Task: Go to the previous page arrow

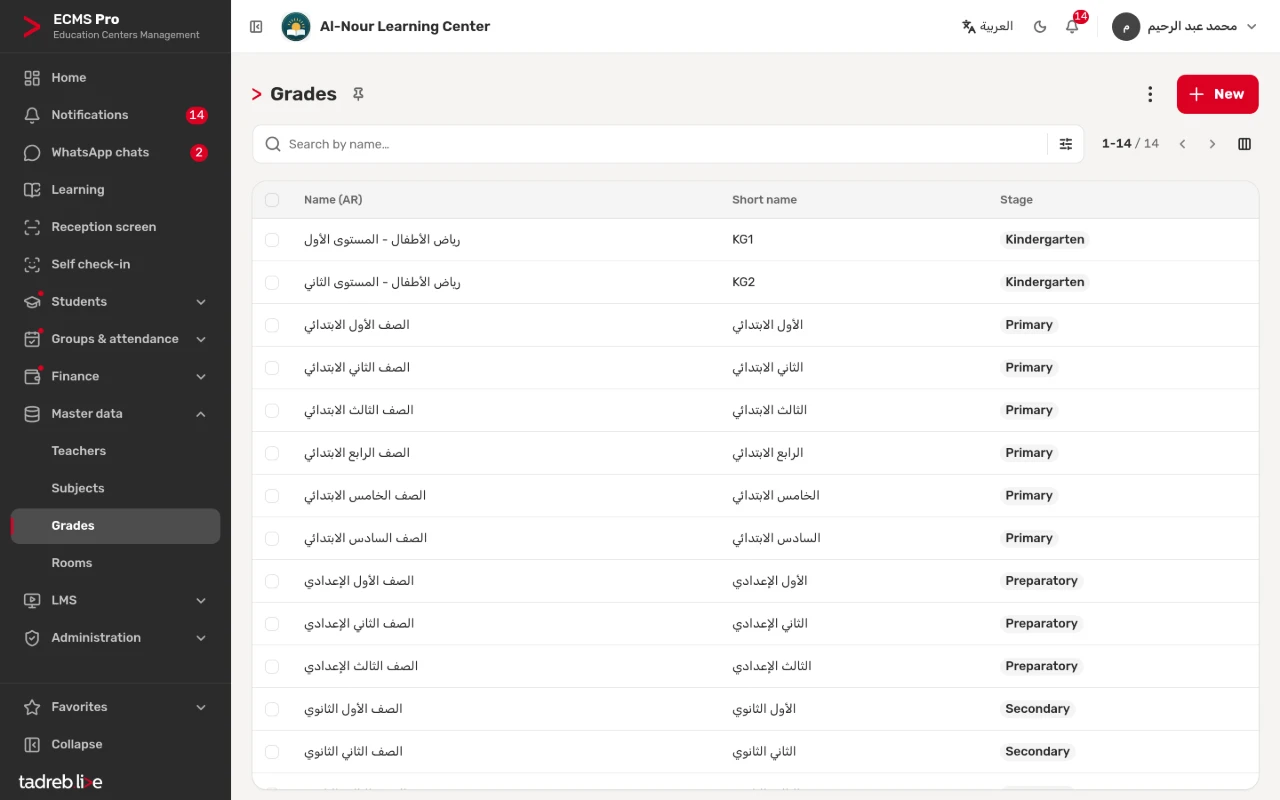Action: click(1182, 144)
